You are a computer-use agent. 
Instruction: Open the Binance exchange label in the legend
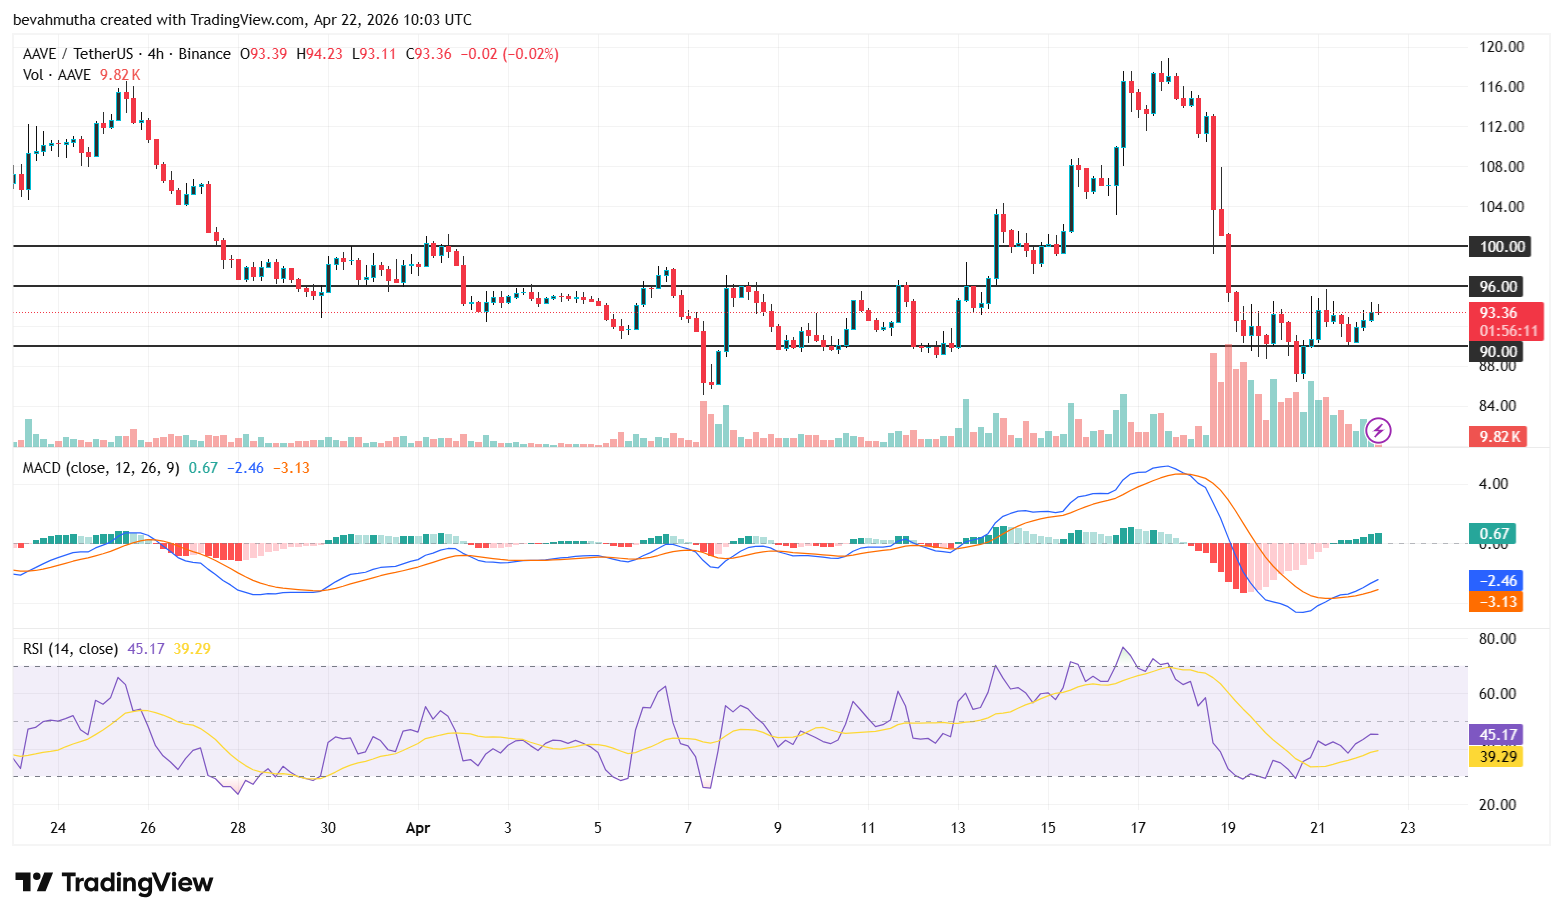click(x=206, y=54)
